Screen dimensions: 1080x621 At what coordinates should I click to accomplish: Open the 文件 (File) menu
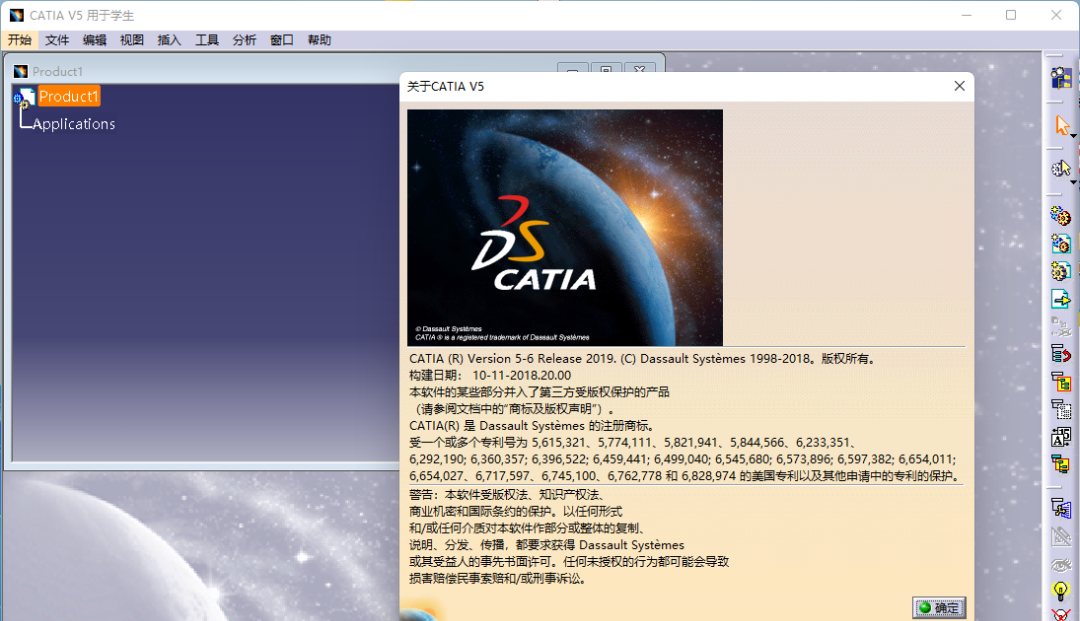click(57, 40)
